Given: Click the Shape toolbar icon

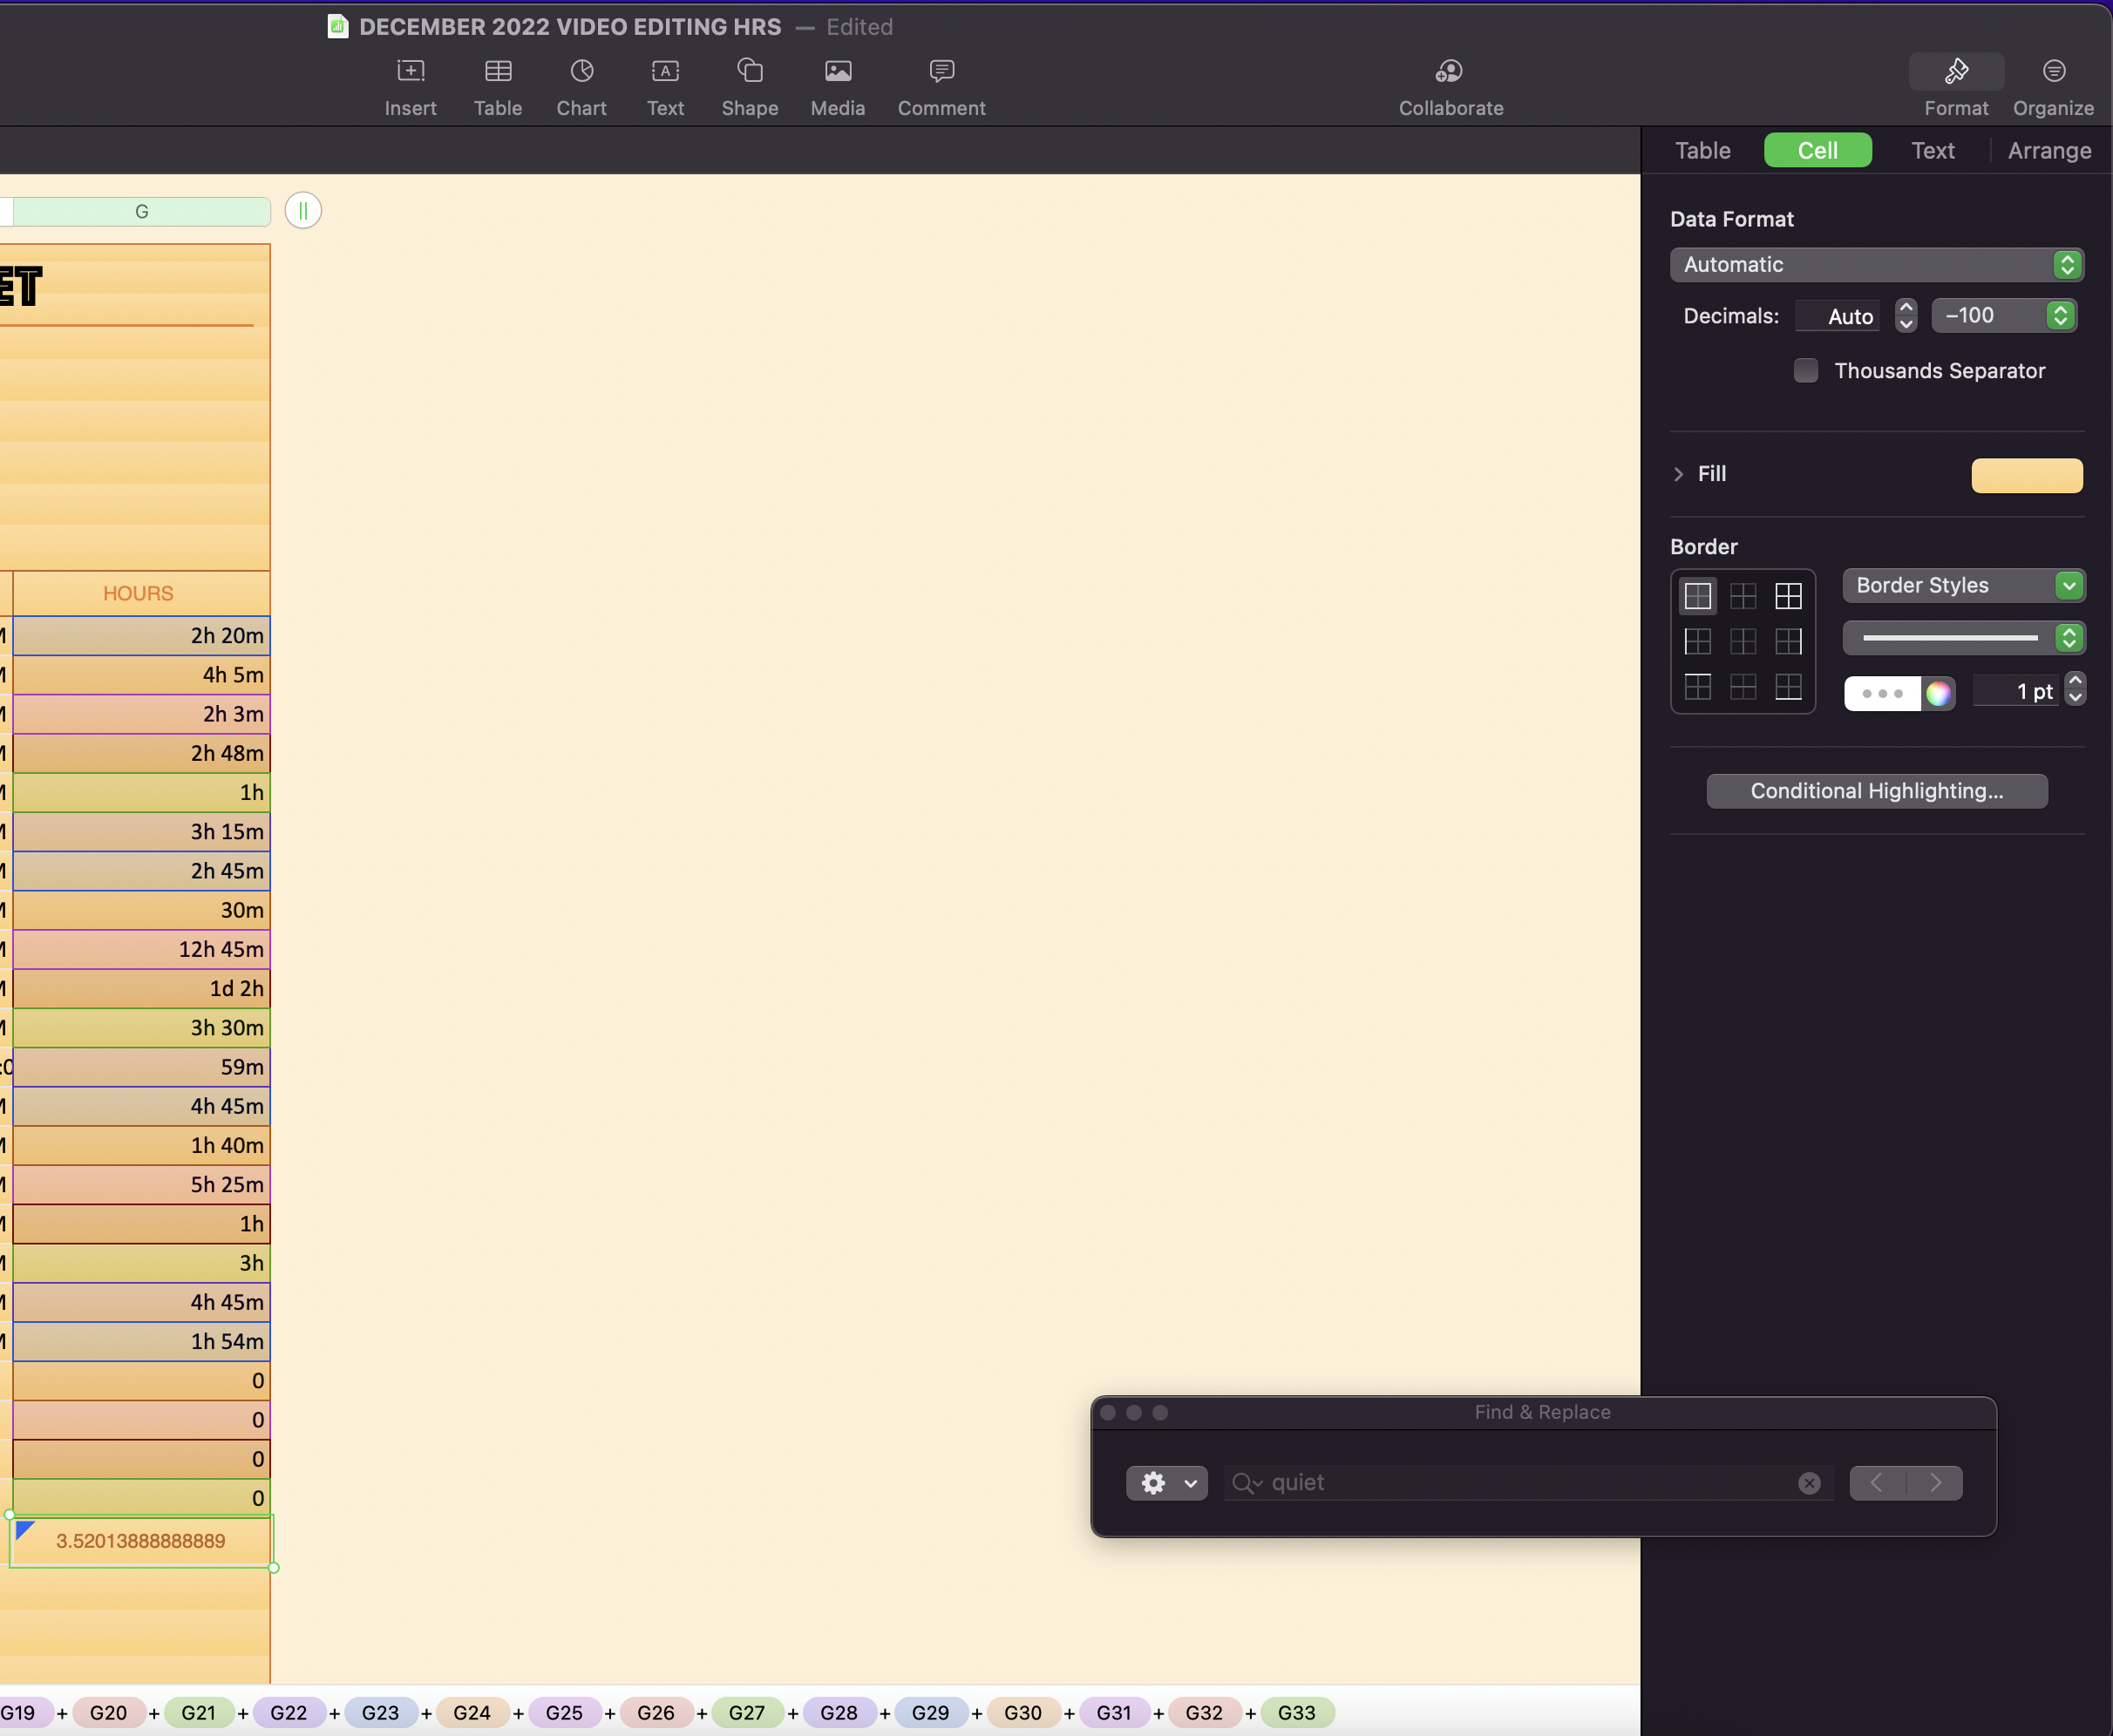Looking at the screenshot, I should click(x=749, y=72).
